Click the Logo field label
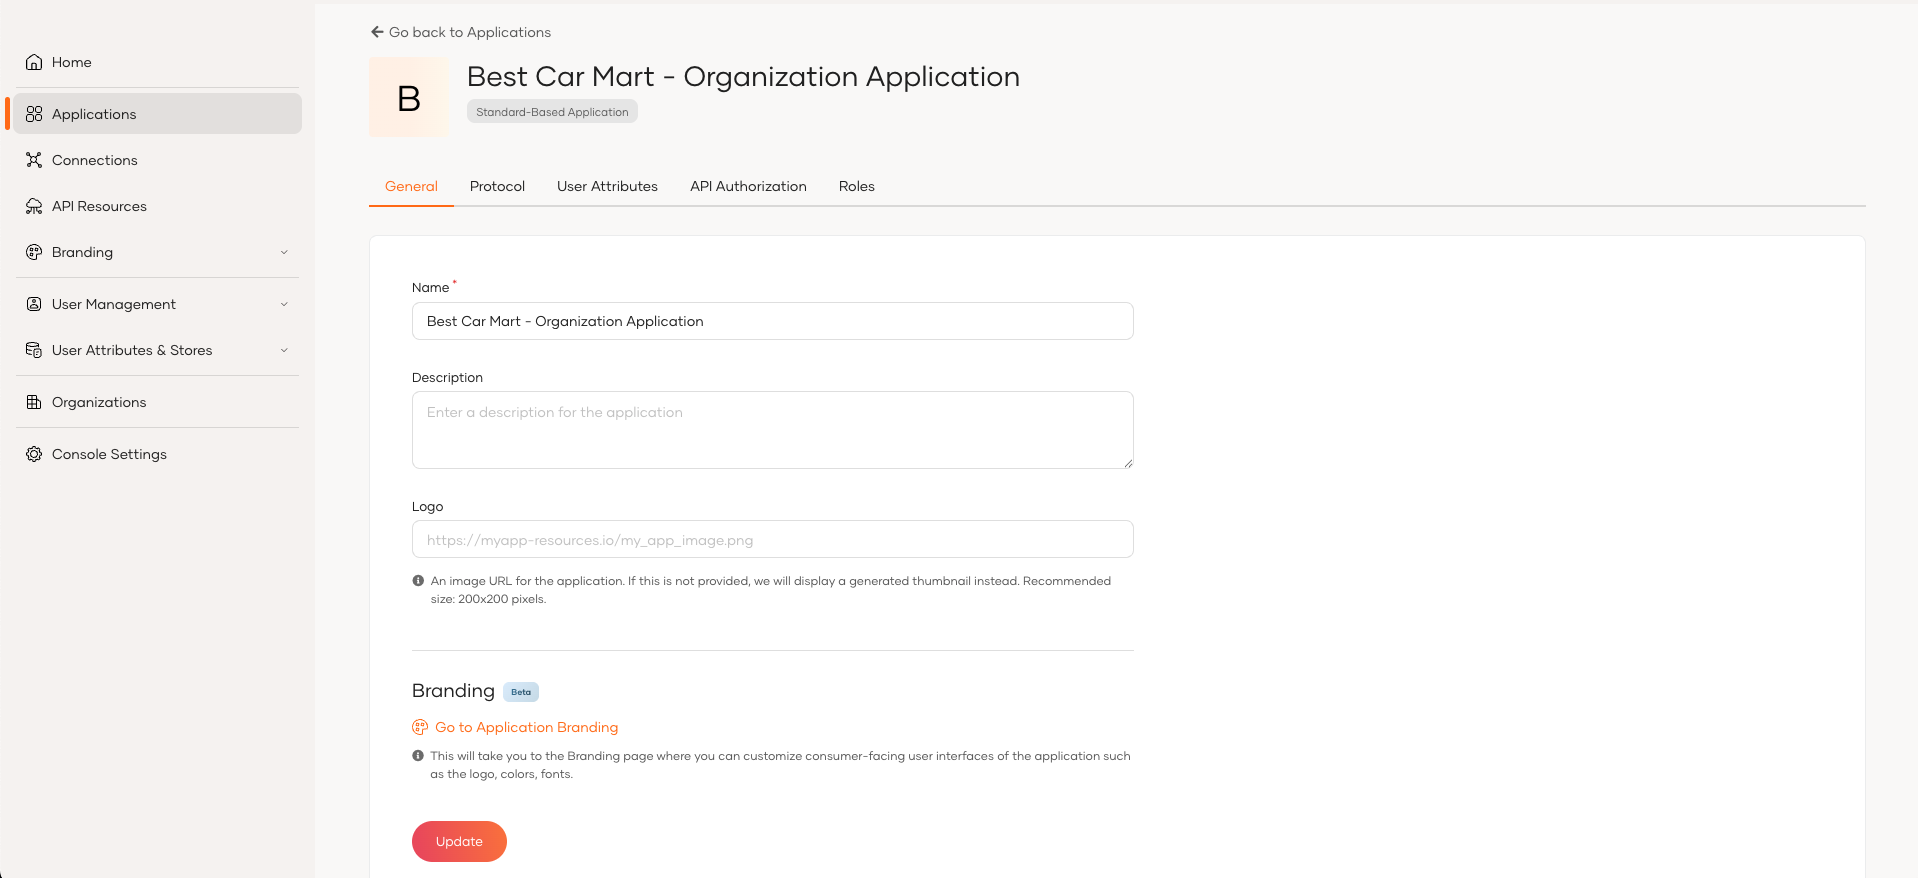Screen dimensions: 1918x878 427,507
